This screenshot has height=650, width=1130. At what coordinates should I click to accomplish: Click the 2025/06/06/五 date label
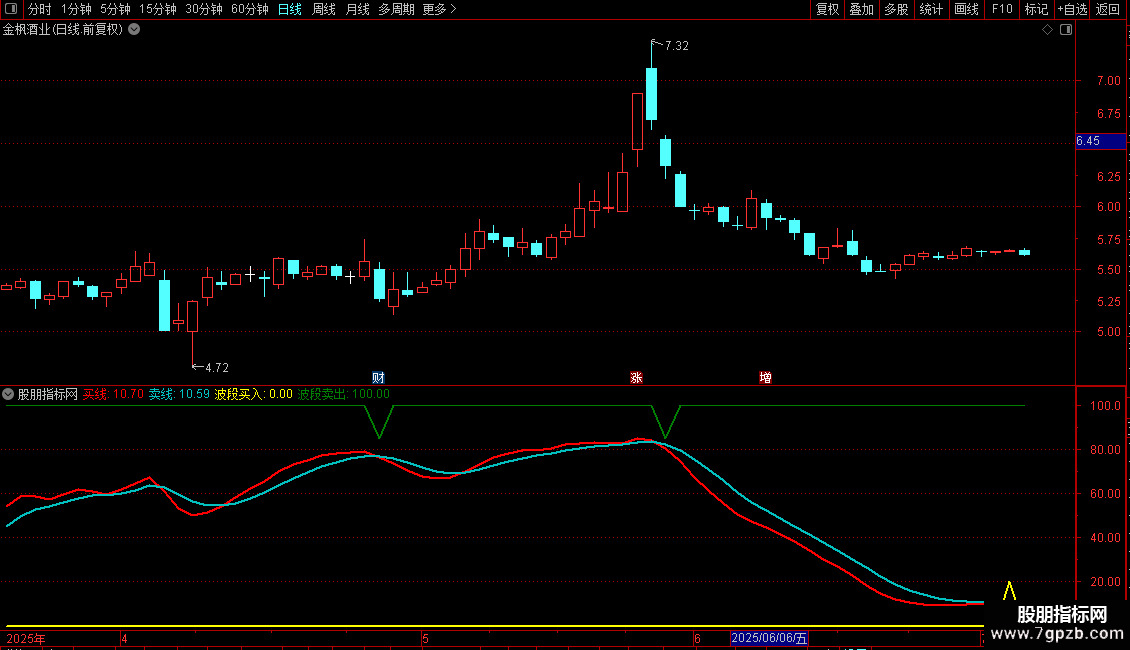tap(769, 638)
